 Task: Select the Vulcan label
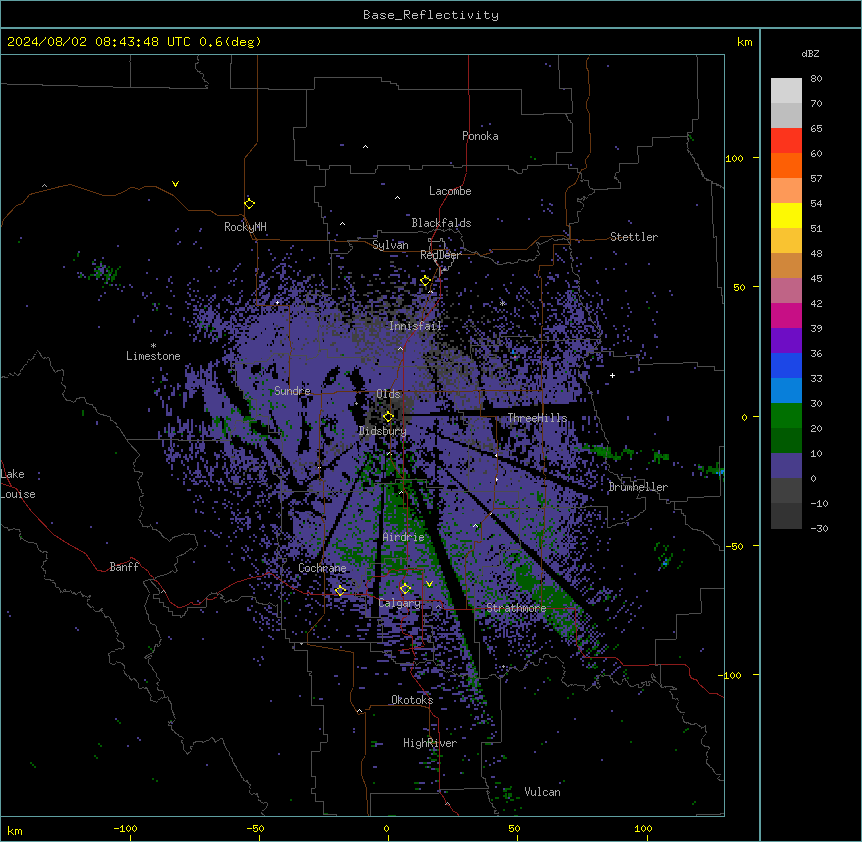pyautogui.click(x=543, y=792)
